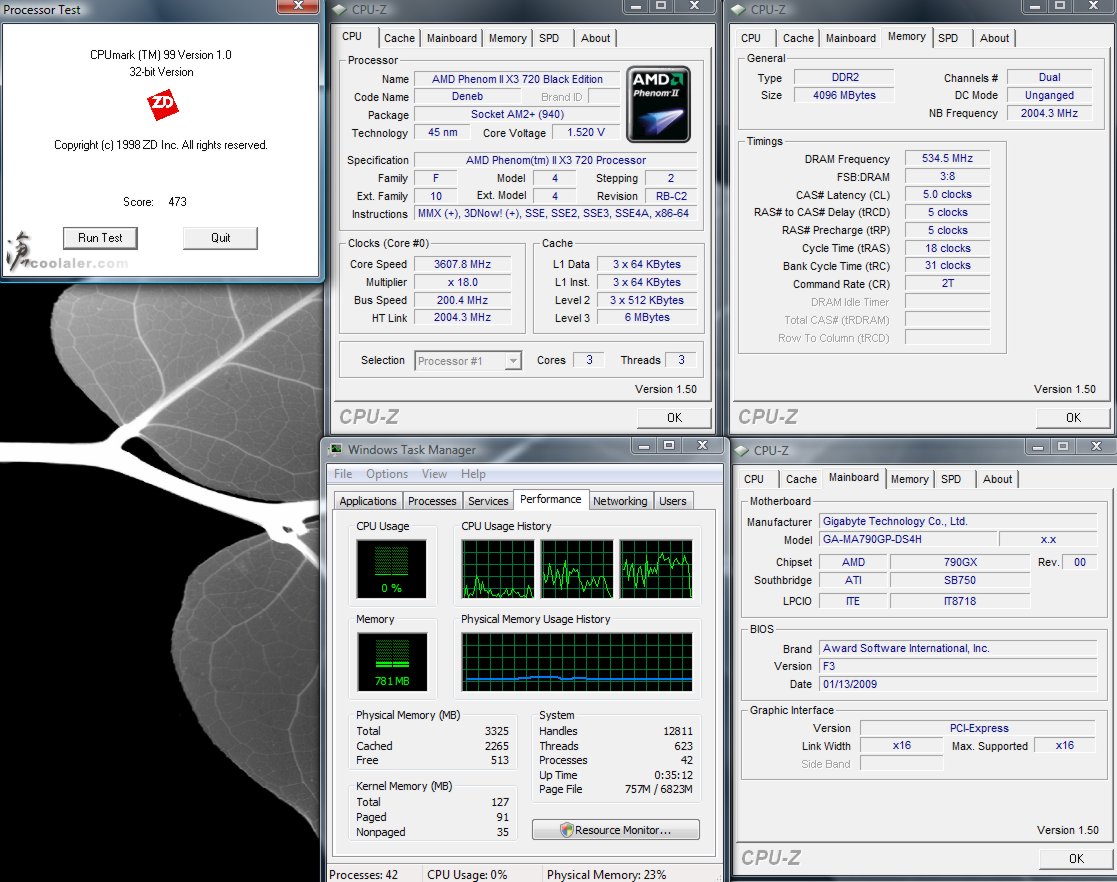Select Mainboard tab in top-left CPU-Z window
This screenshot has height=882, width=1117.
point(452,38)
